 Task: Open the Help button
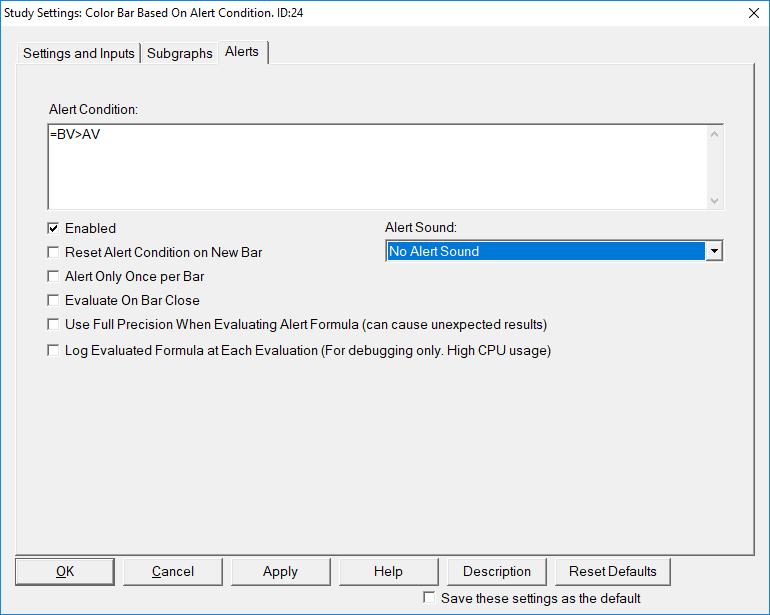(388, 571)
